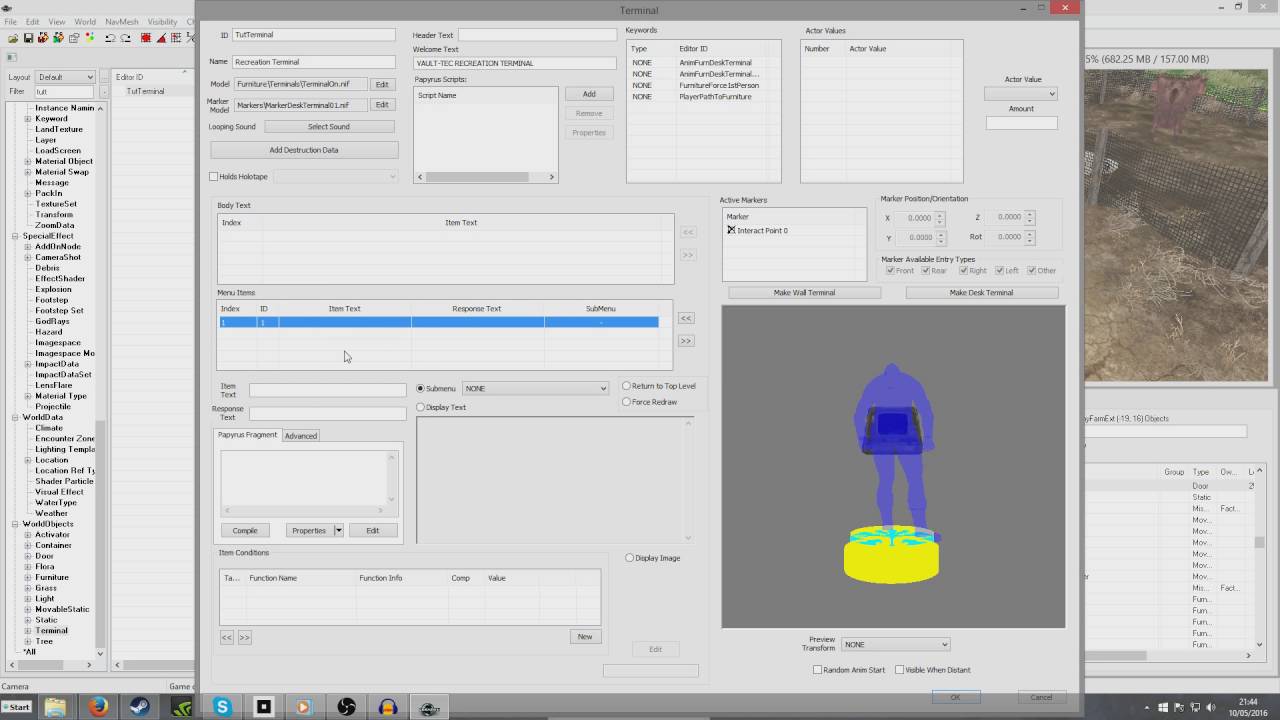Viewport: 1280px width, 720px height.
Task: Open the Submenu NONE dropdown
Action: (x=535, y=388)
